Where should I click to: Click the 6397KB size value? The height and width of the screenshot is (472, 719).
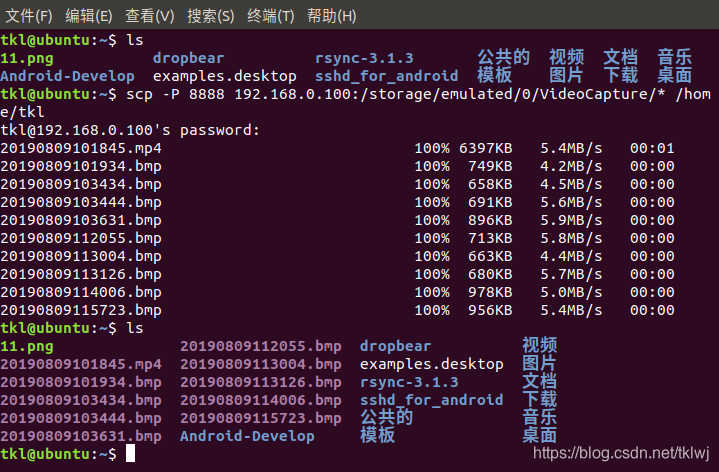[486, 148]
